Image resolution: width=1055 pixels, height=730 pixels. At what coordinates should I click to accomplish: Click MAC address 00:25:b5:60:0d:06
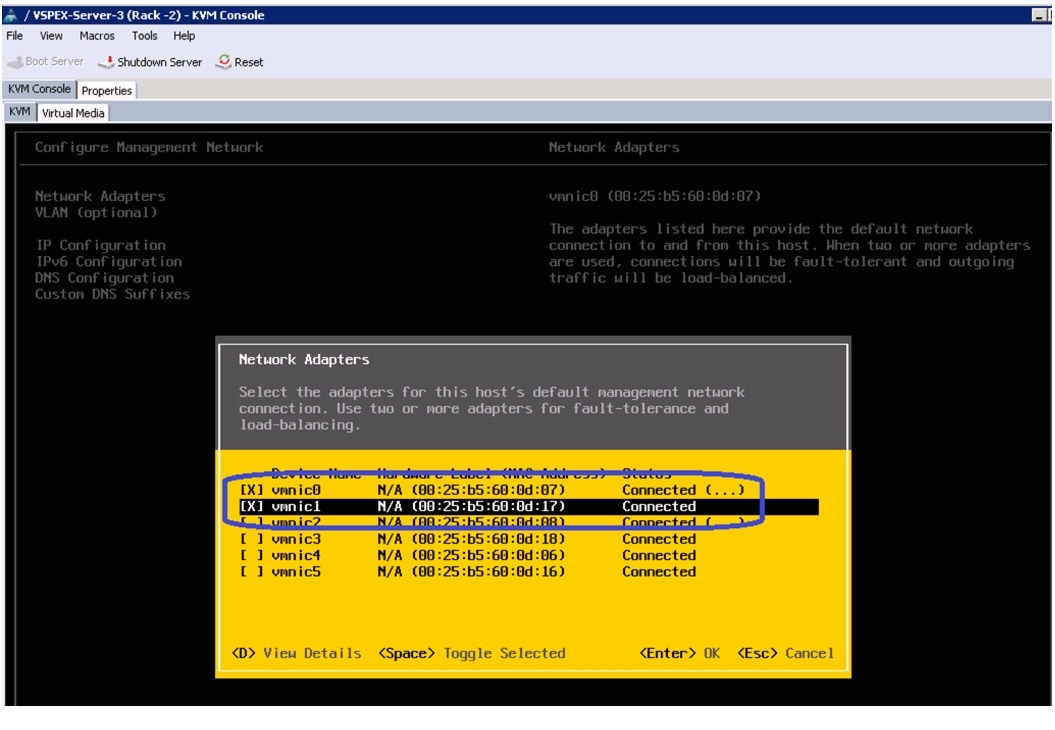[488, 555]
